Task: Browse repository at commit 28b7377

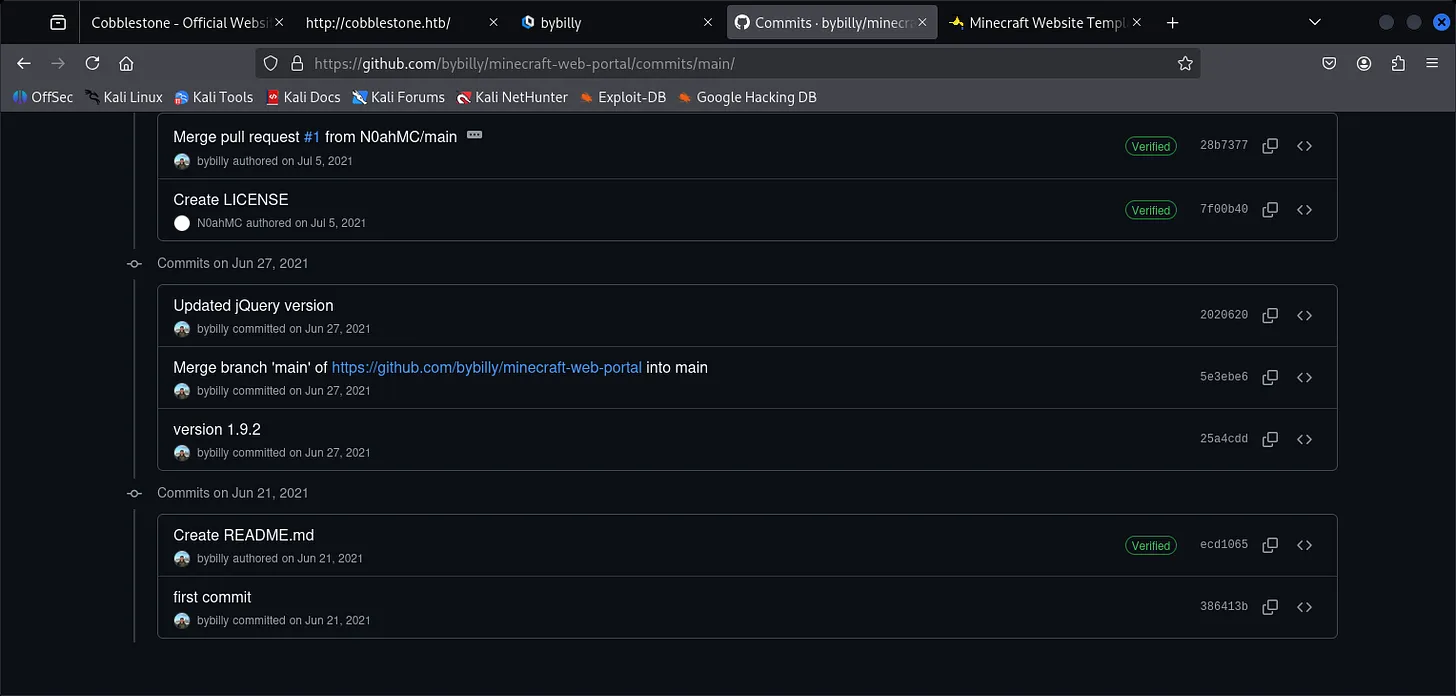Action: 1304,146
